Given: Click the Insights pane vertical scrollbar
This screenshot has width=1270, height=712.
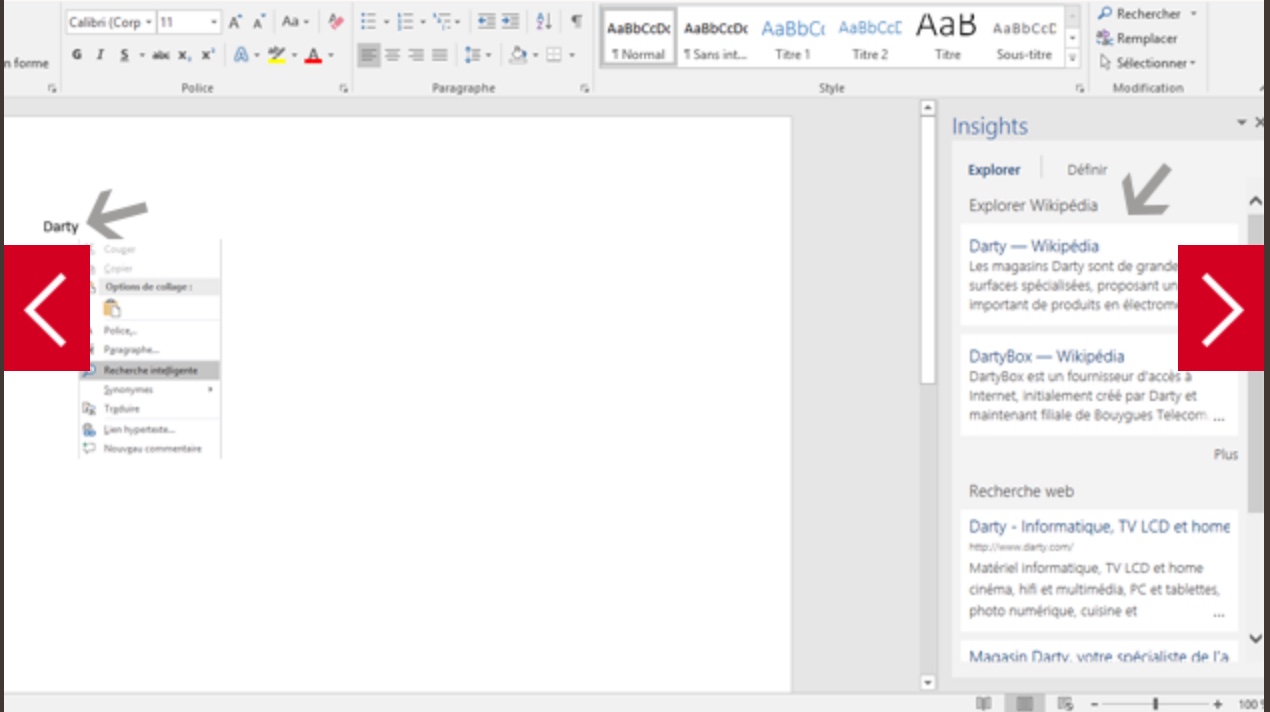Looking at the screenshot, I should (1256, 364).
